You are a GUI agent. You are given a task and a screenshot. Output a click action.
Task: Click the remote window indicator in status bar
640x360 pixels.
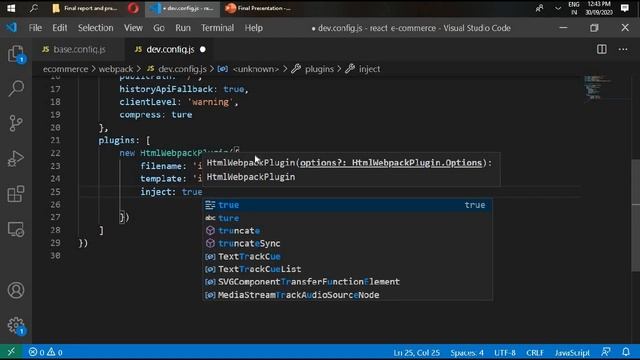(11, 351)
